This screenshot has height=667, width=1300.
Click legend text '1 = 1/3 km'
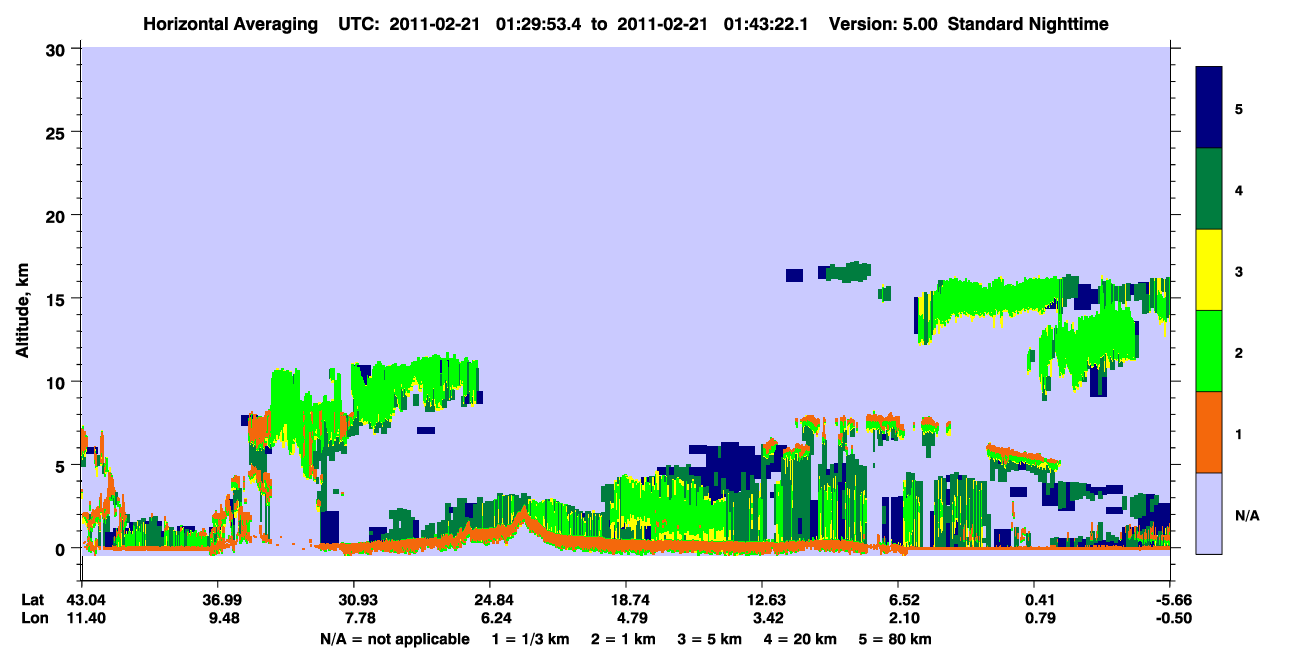(530, 639)
